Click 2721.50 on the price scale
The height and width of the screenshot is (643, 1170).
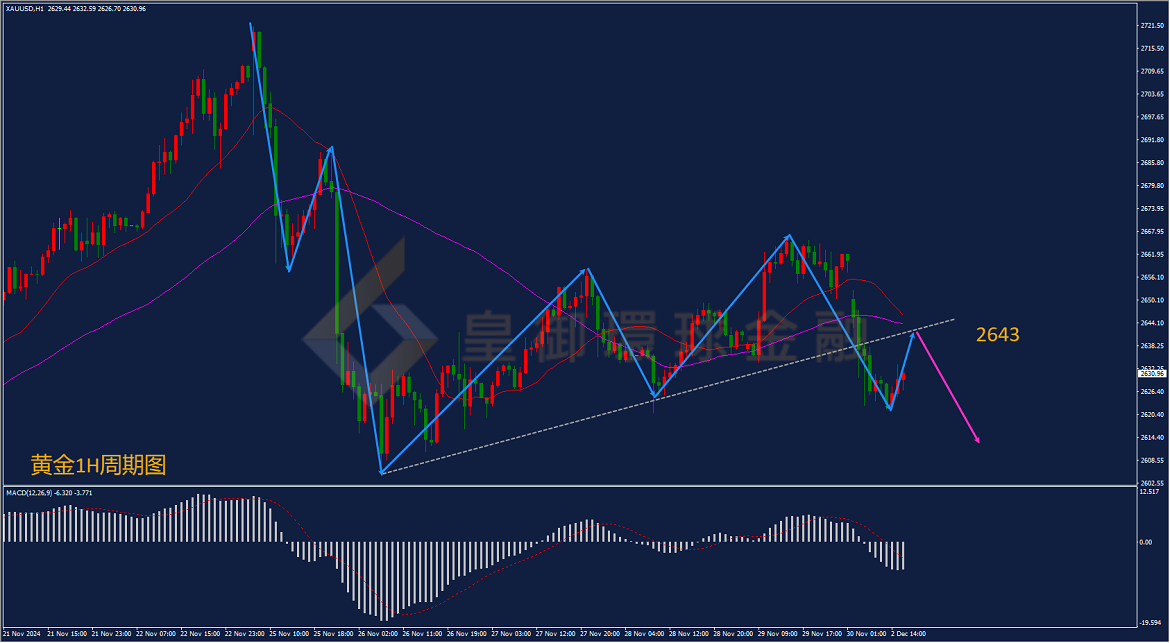click(x=1153, y=25)
